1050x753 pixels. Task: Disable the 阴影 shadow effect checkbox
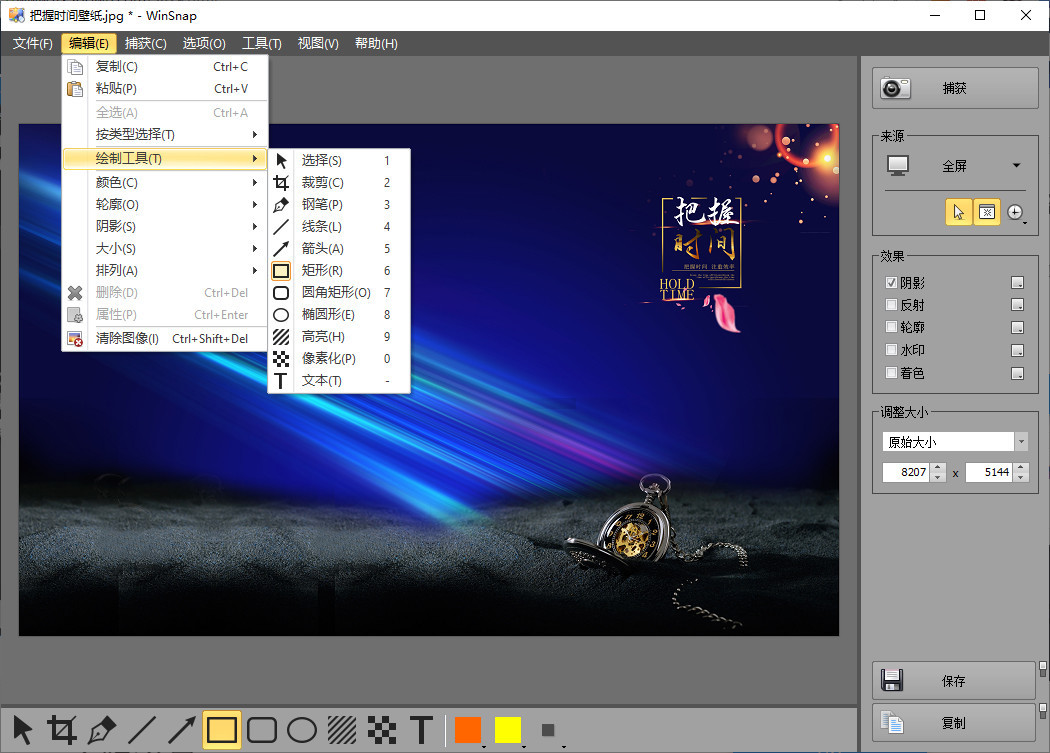[892, 283]
